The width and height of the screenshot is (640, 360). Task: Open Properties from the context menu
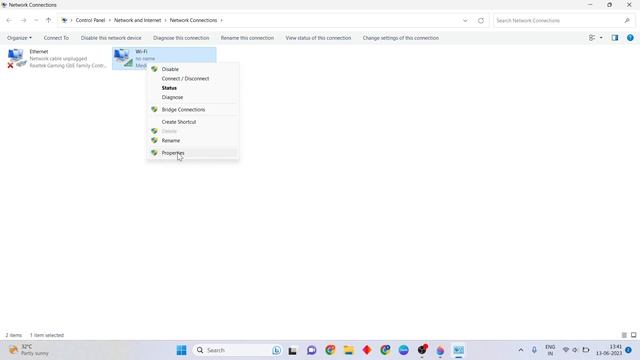click(x=193, y=153)
